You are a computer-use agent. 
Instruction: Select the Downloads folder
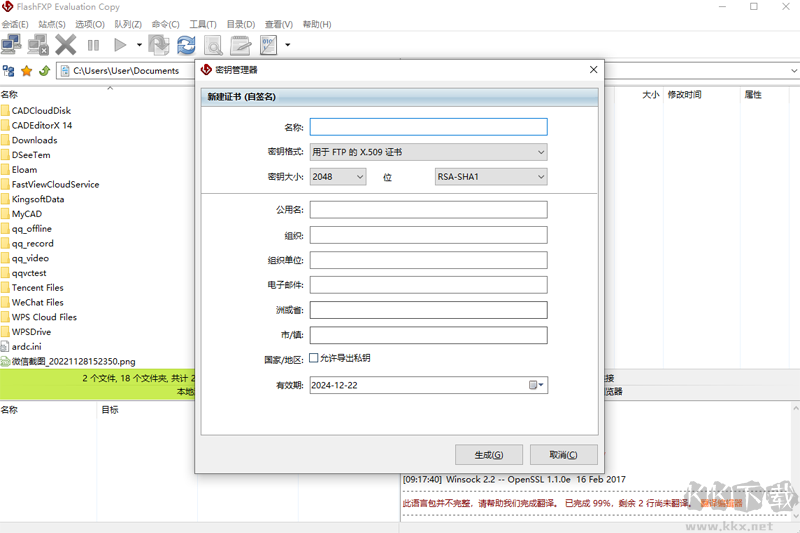[x=35, y=140]
